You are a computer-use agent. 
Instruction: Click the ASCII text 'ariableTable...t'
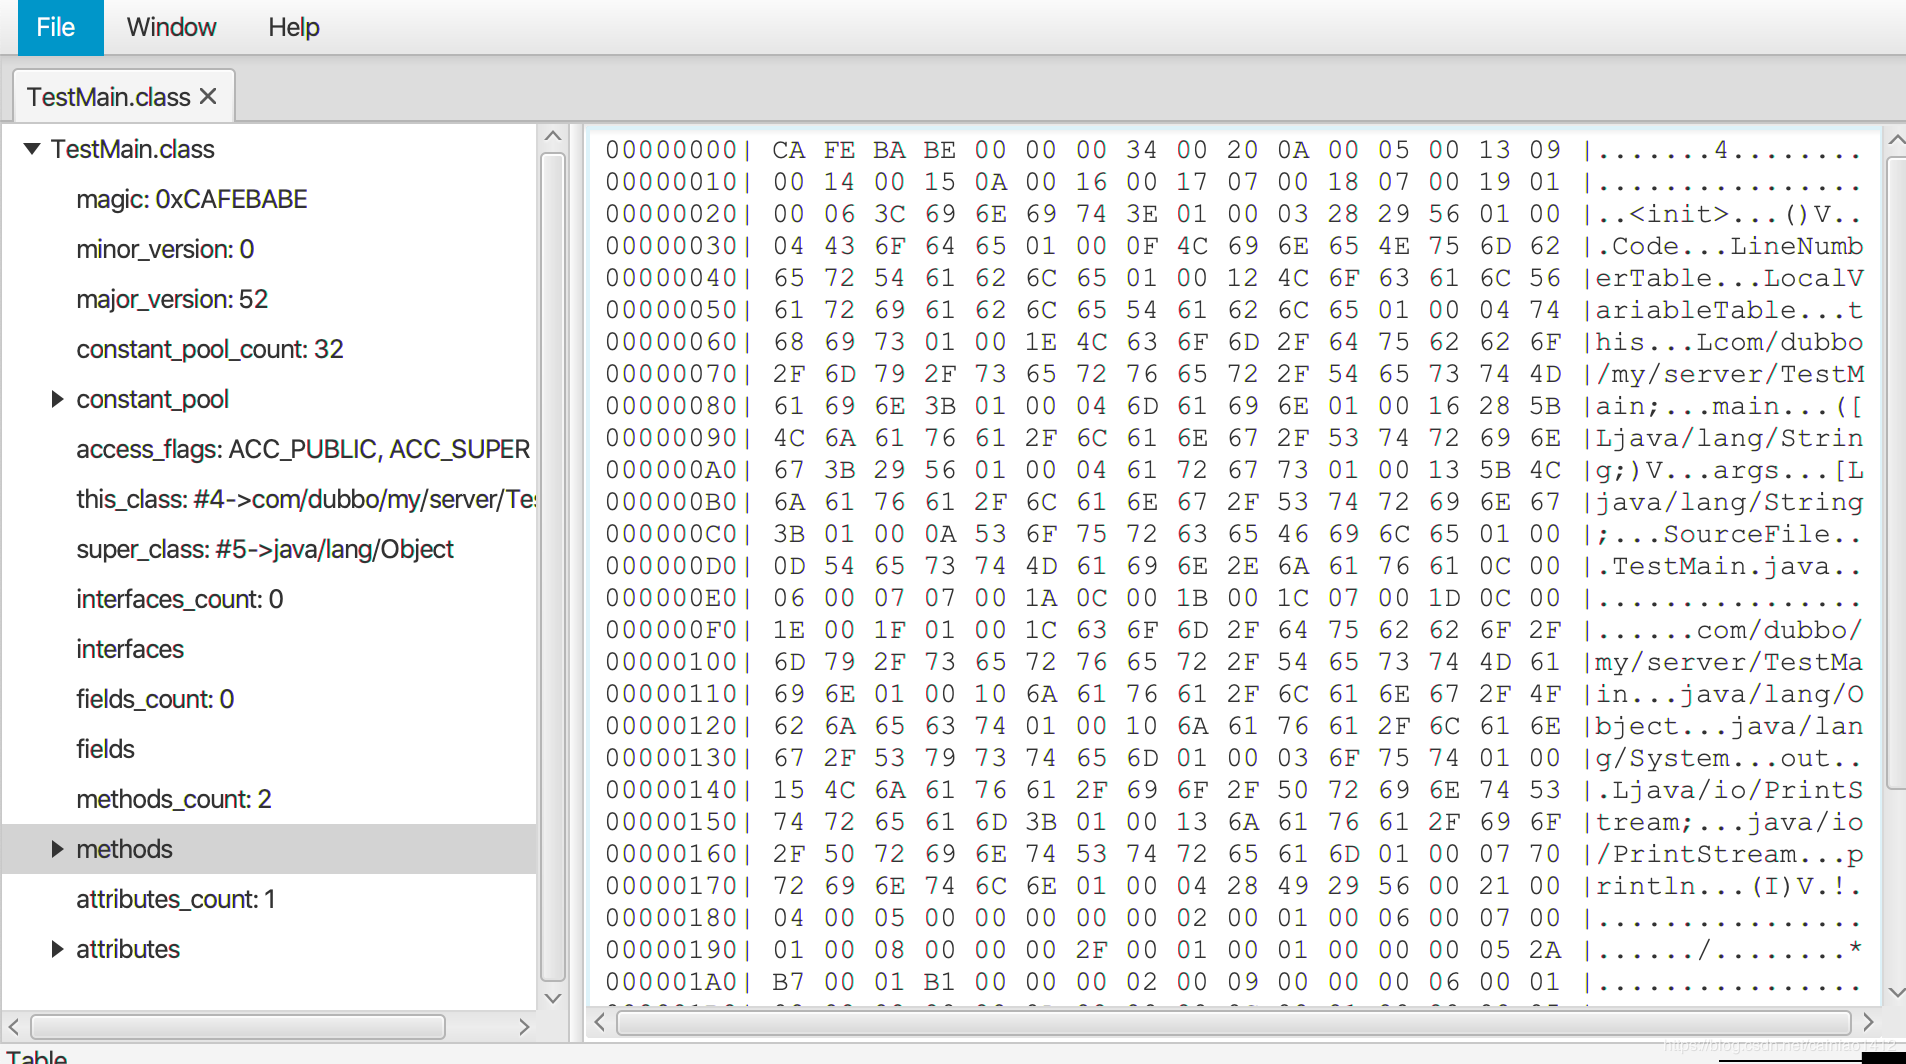[1729, 310]
